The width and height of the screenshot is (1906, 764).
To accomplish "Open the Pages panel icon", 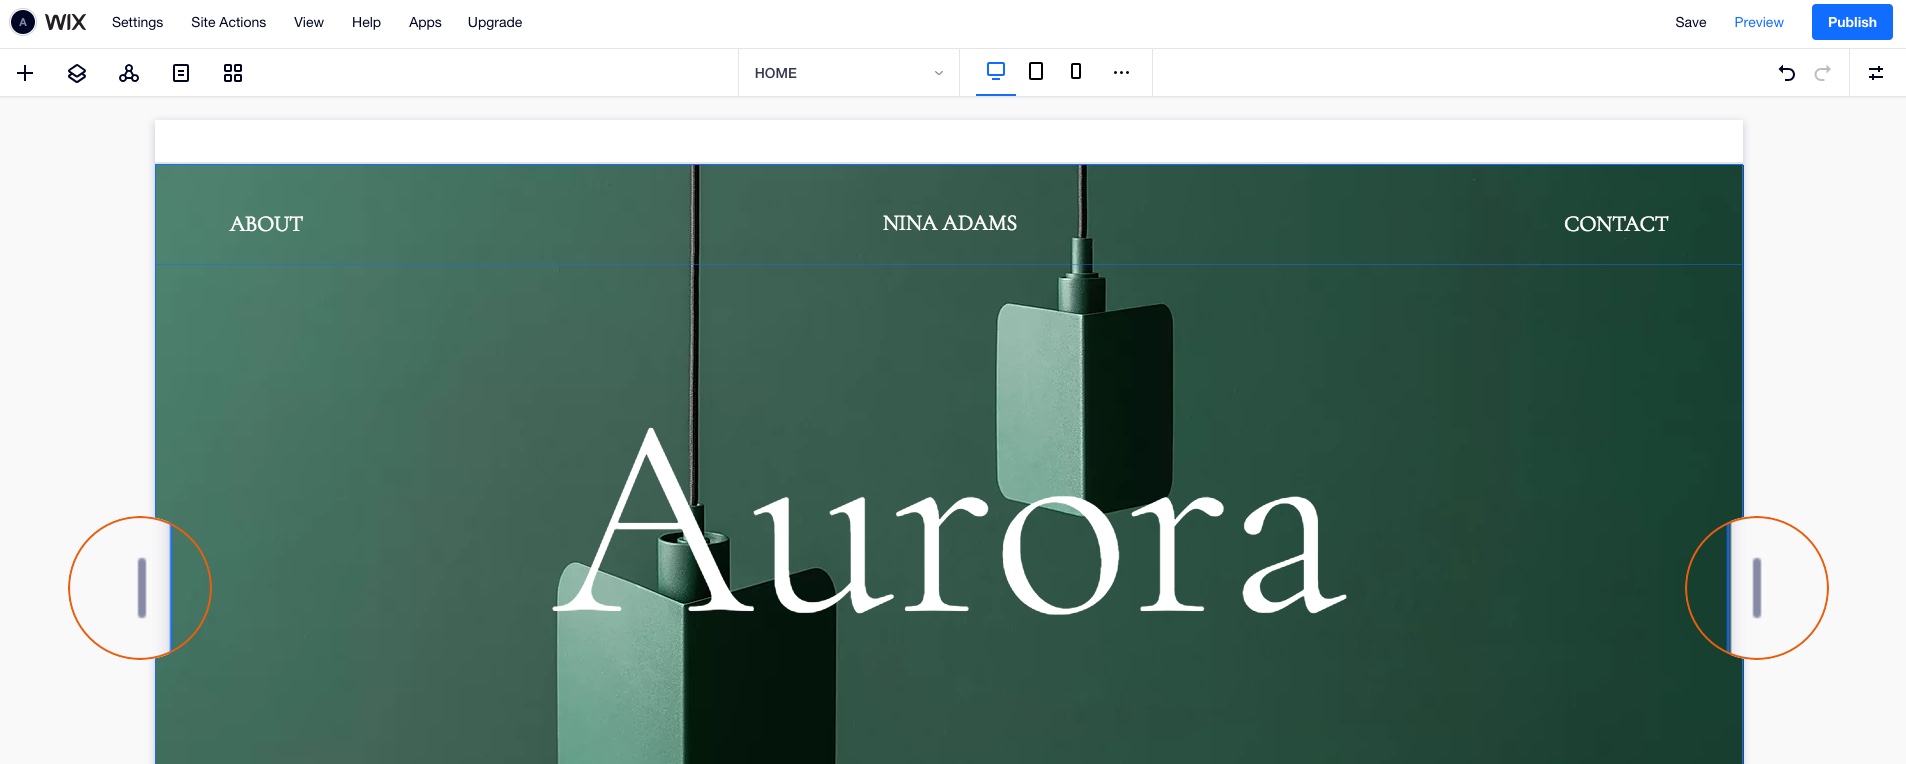I will point(181,73).
